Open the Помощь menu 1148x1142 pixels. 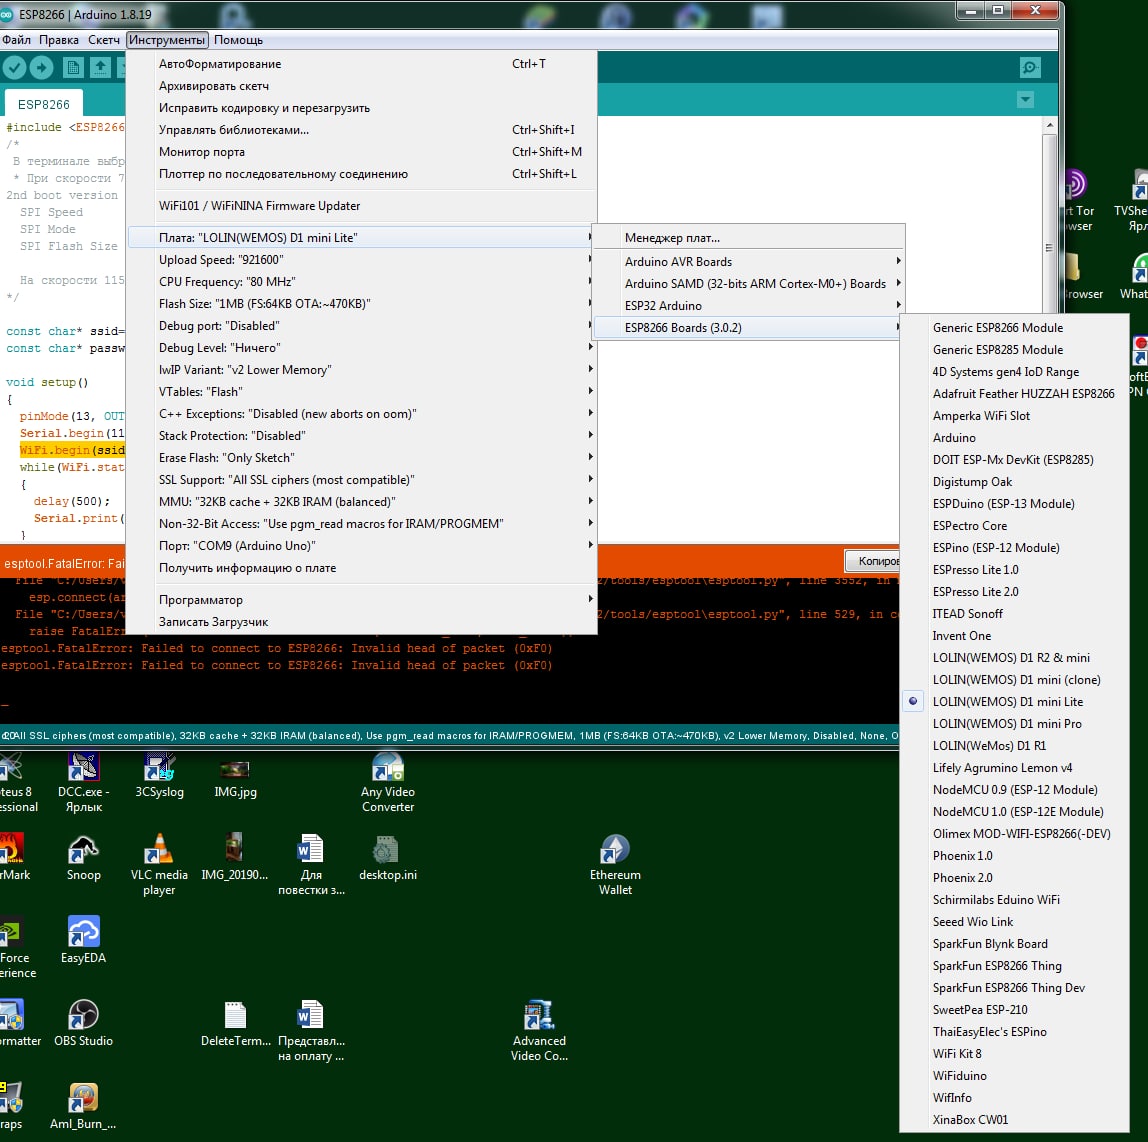[238, 40]
